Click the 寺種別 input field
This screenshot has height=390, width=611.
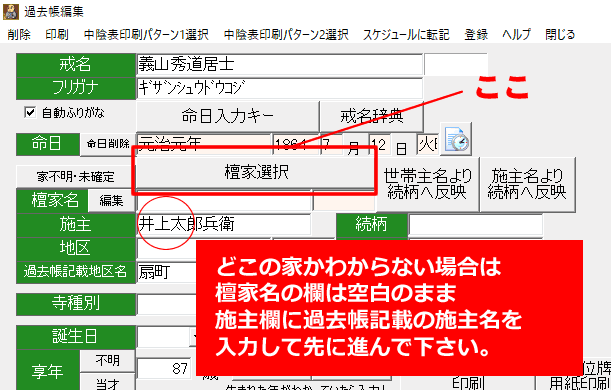[x=167, y=304]
